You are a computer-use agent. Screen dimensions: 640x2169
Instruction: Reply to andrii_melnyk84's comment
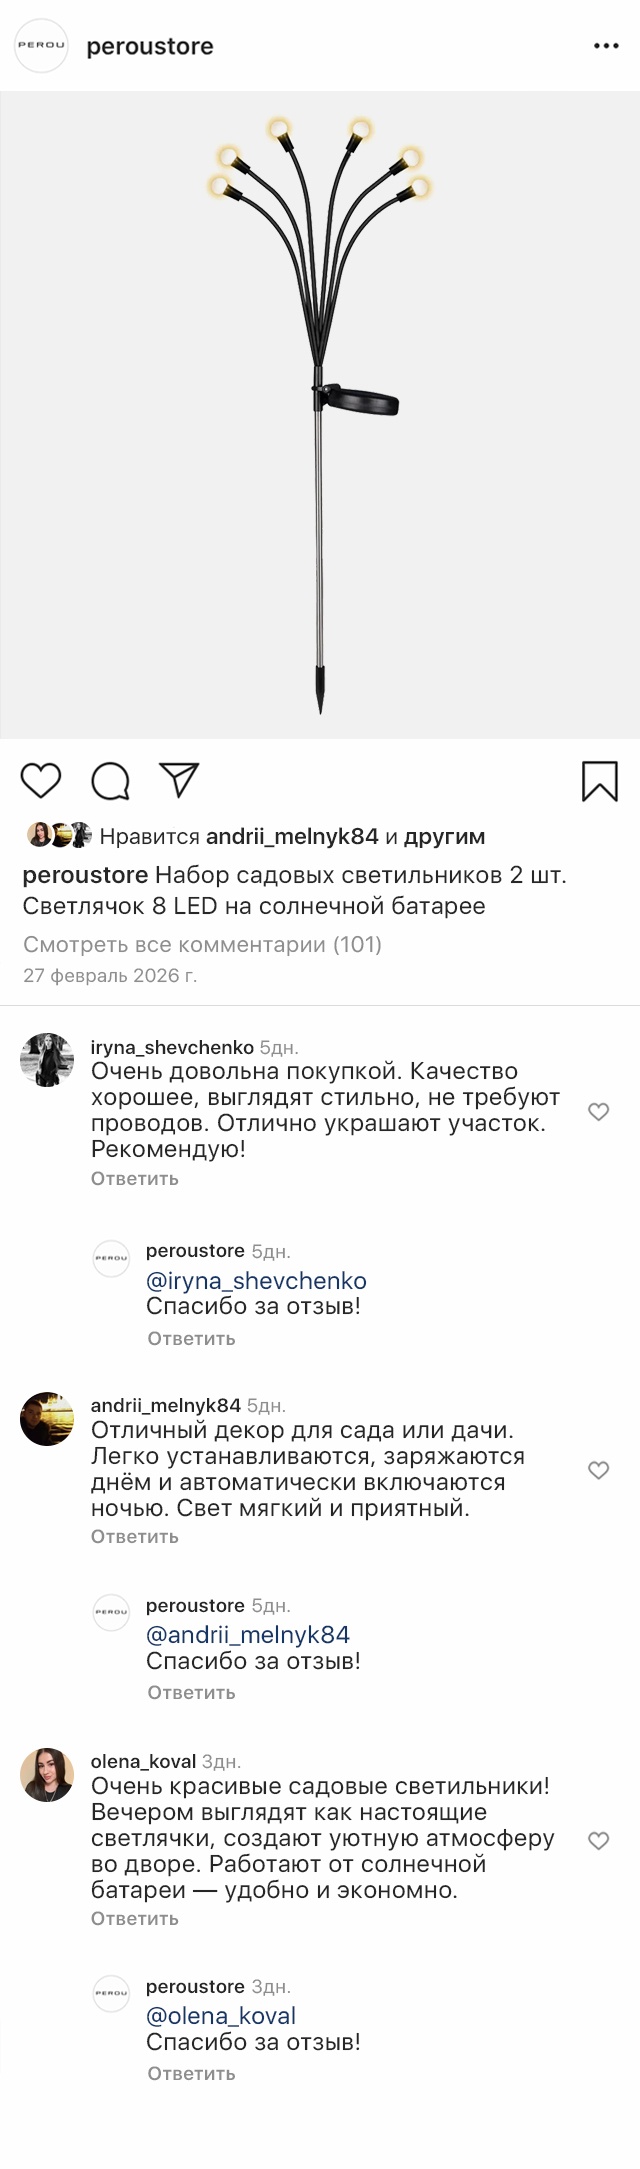[x=135, y=1536]
